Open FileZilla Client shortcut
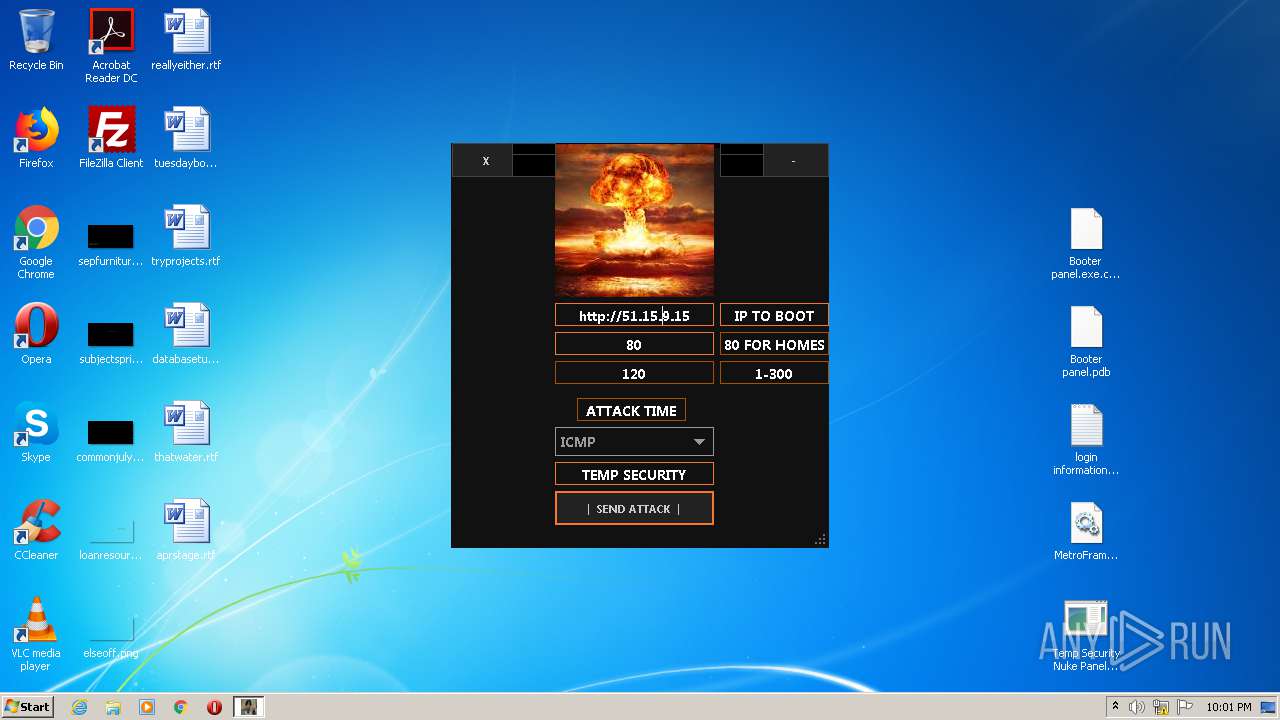The image size is (1280, 720). pos(111,138)
